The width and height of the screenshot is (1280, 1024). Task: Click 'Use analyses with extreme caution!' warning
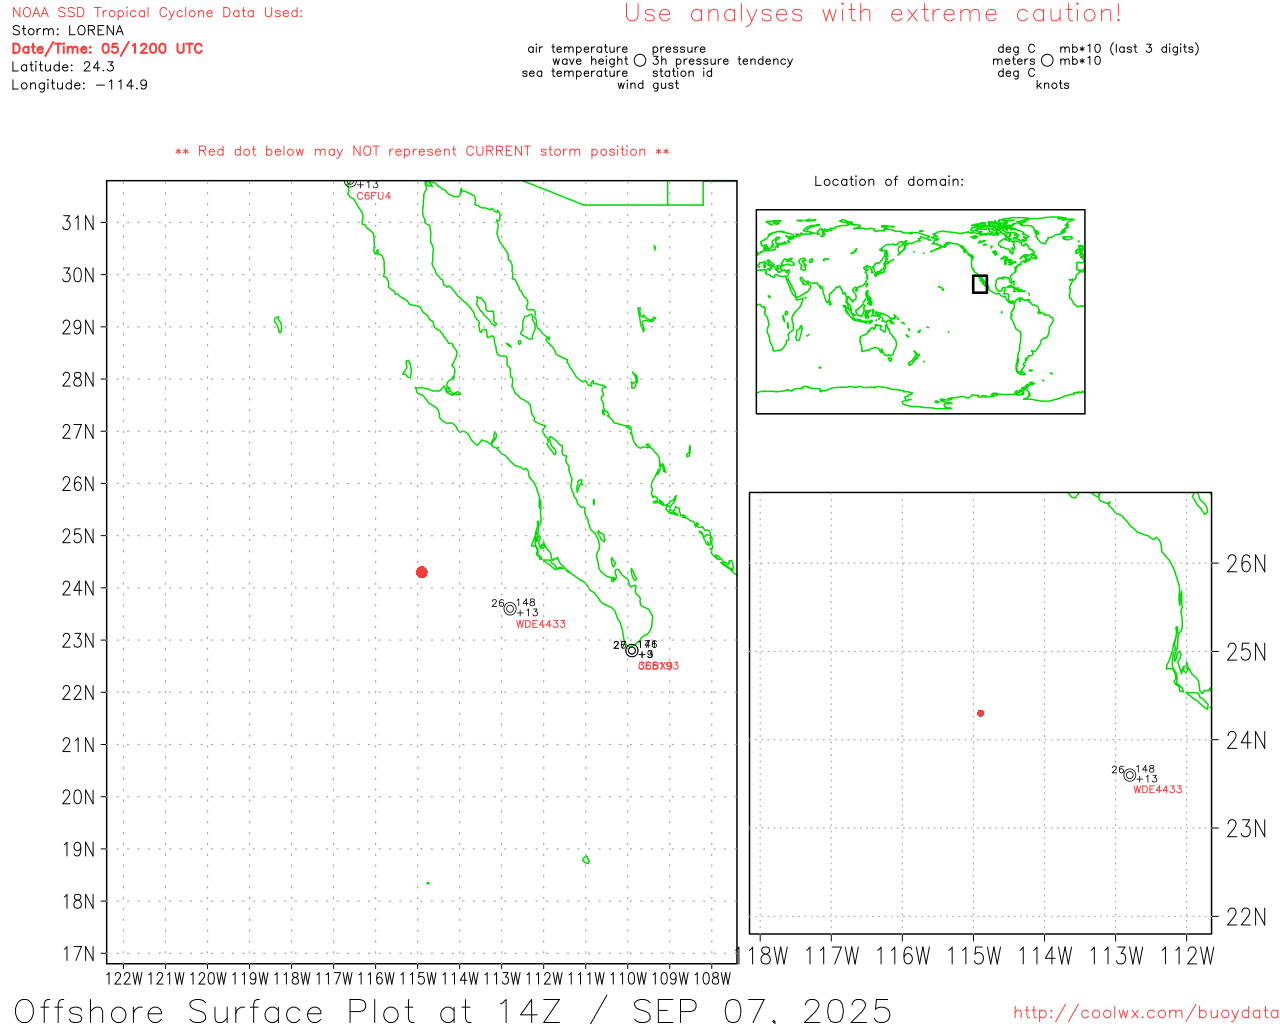coord(873,14)
